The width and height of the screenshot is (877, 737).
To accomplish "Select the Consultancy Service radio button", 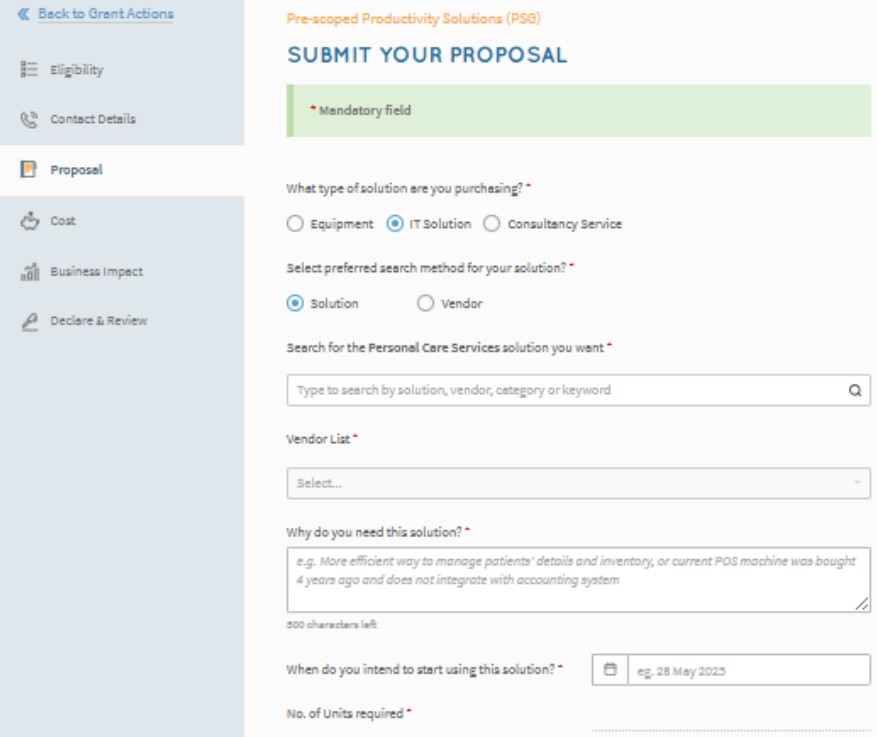I will [x=492, y=224].
